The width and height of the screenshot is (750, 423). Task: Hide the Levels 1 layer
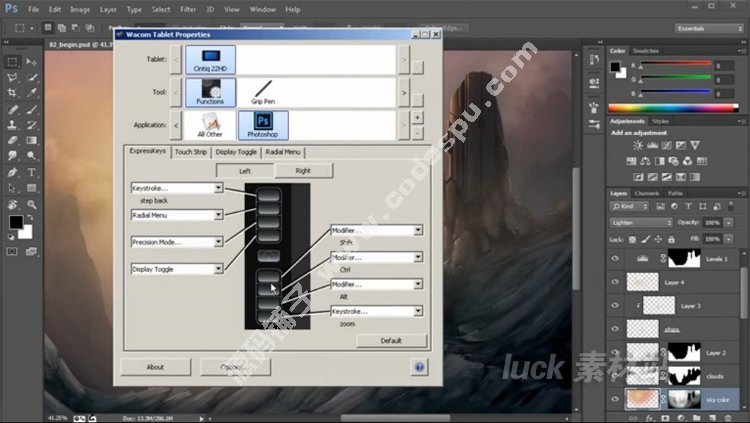616,259
